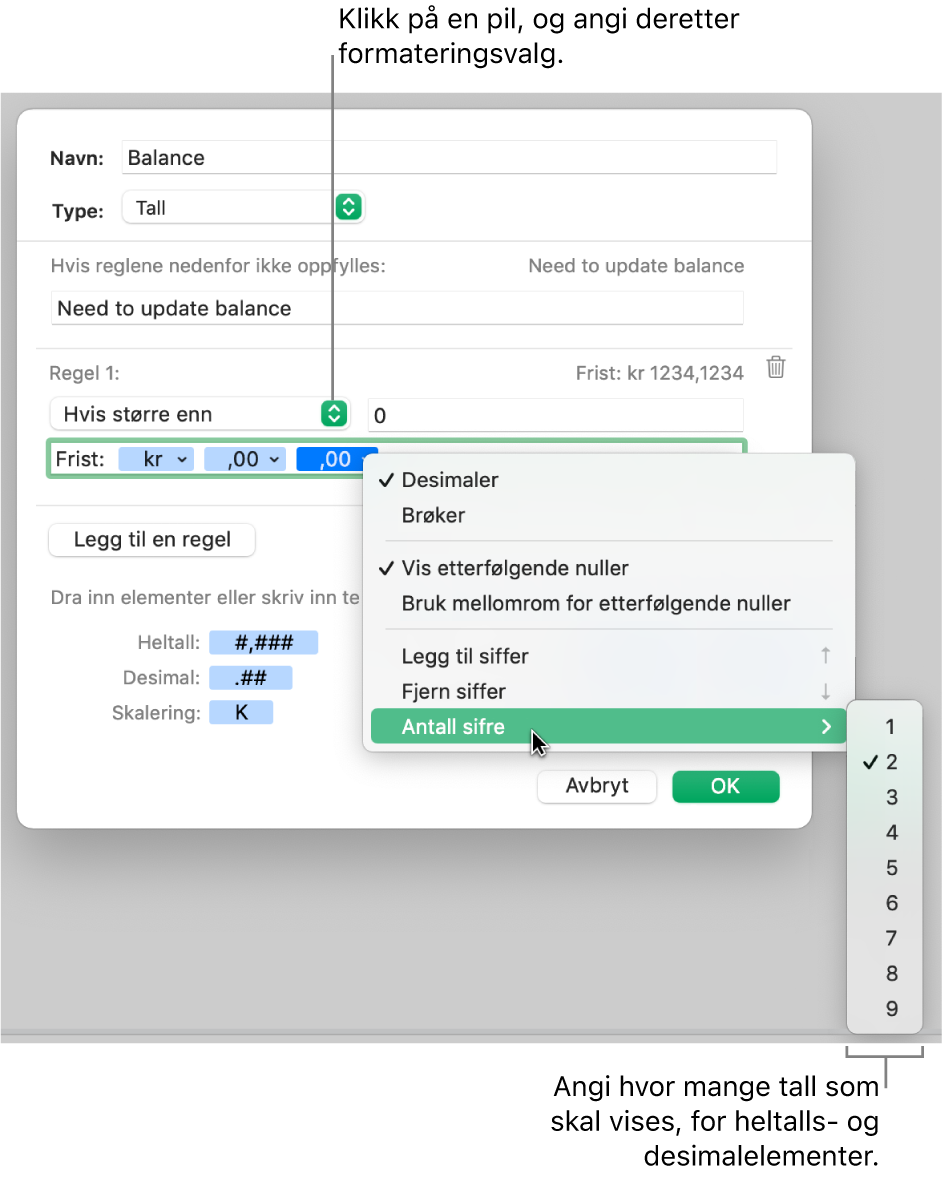This screenshot has width=943, height=1183.
Task: Click the Heltall #,### token
Action: click(263, 643)
